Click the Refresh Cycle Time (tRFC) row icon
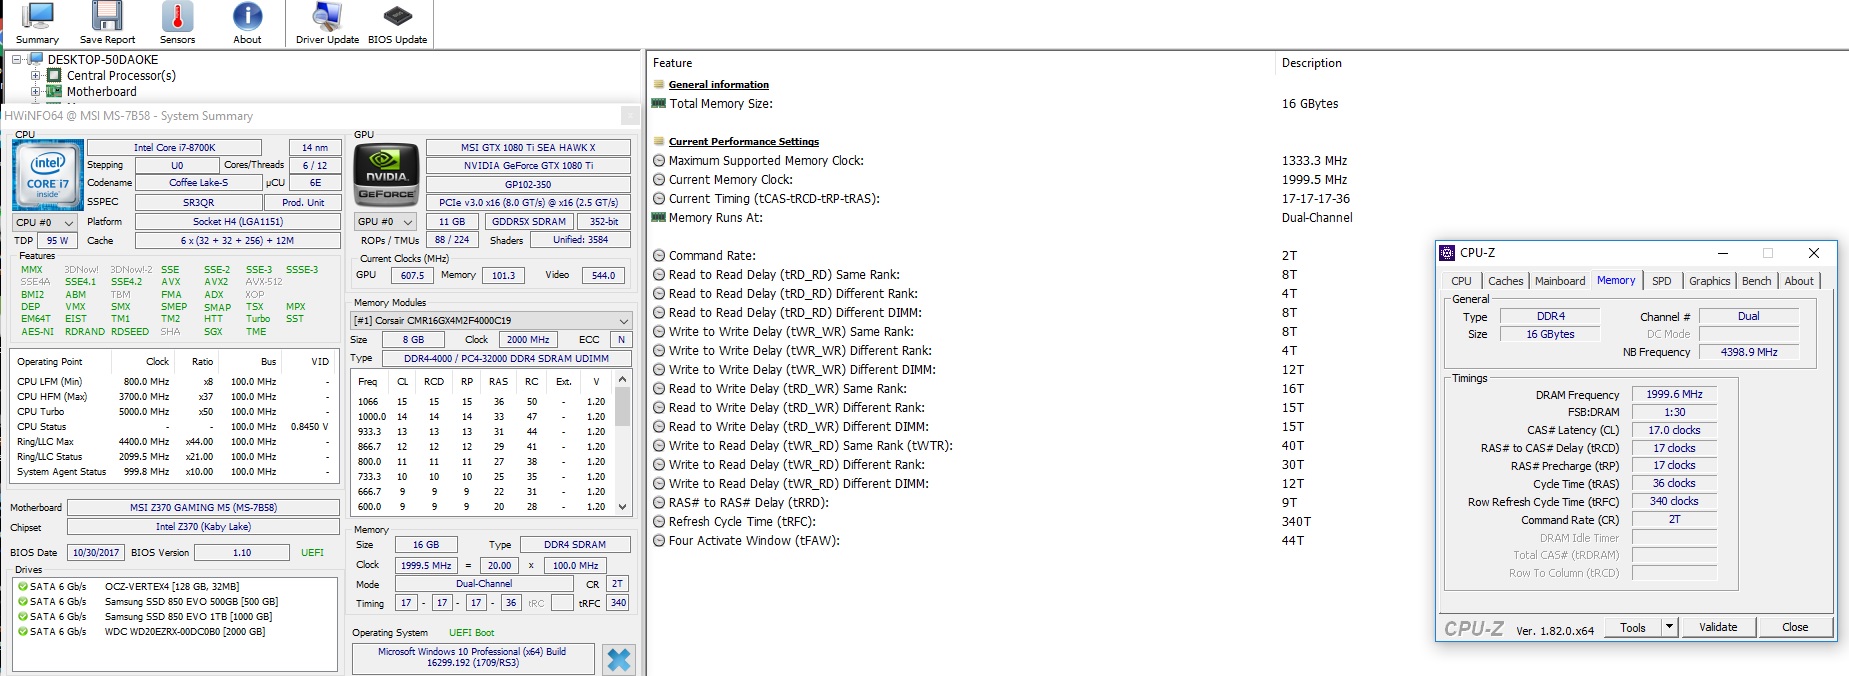The width and height of the screenshot is (1849, 676). tap(659, 522)
